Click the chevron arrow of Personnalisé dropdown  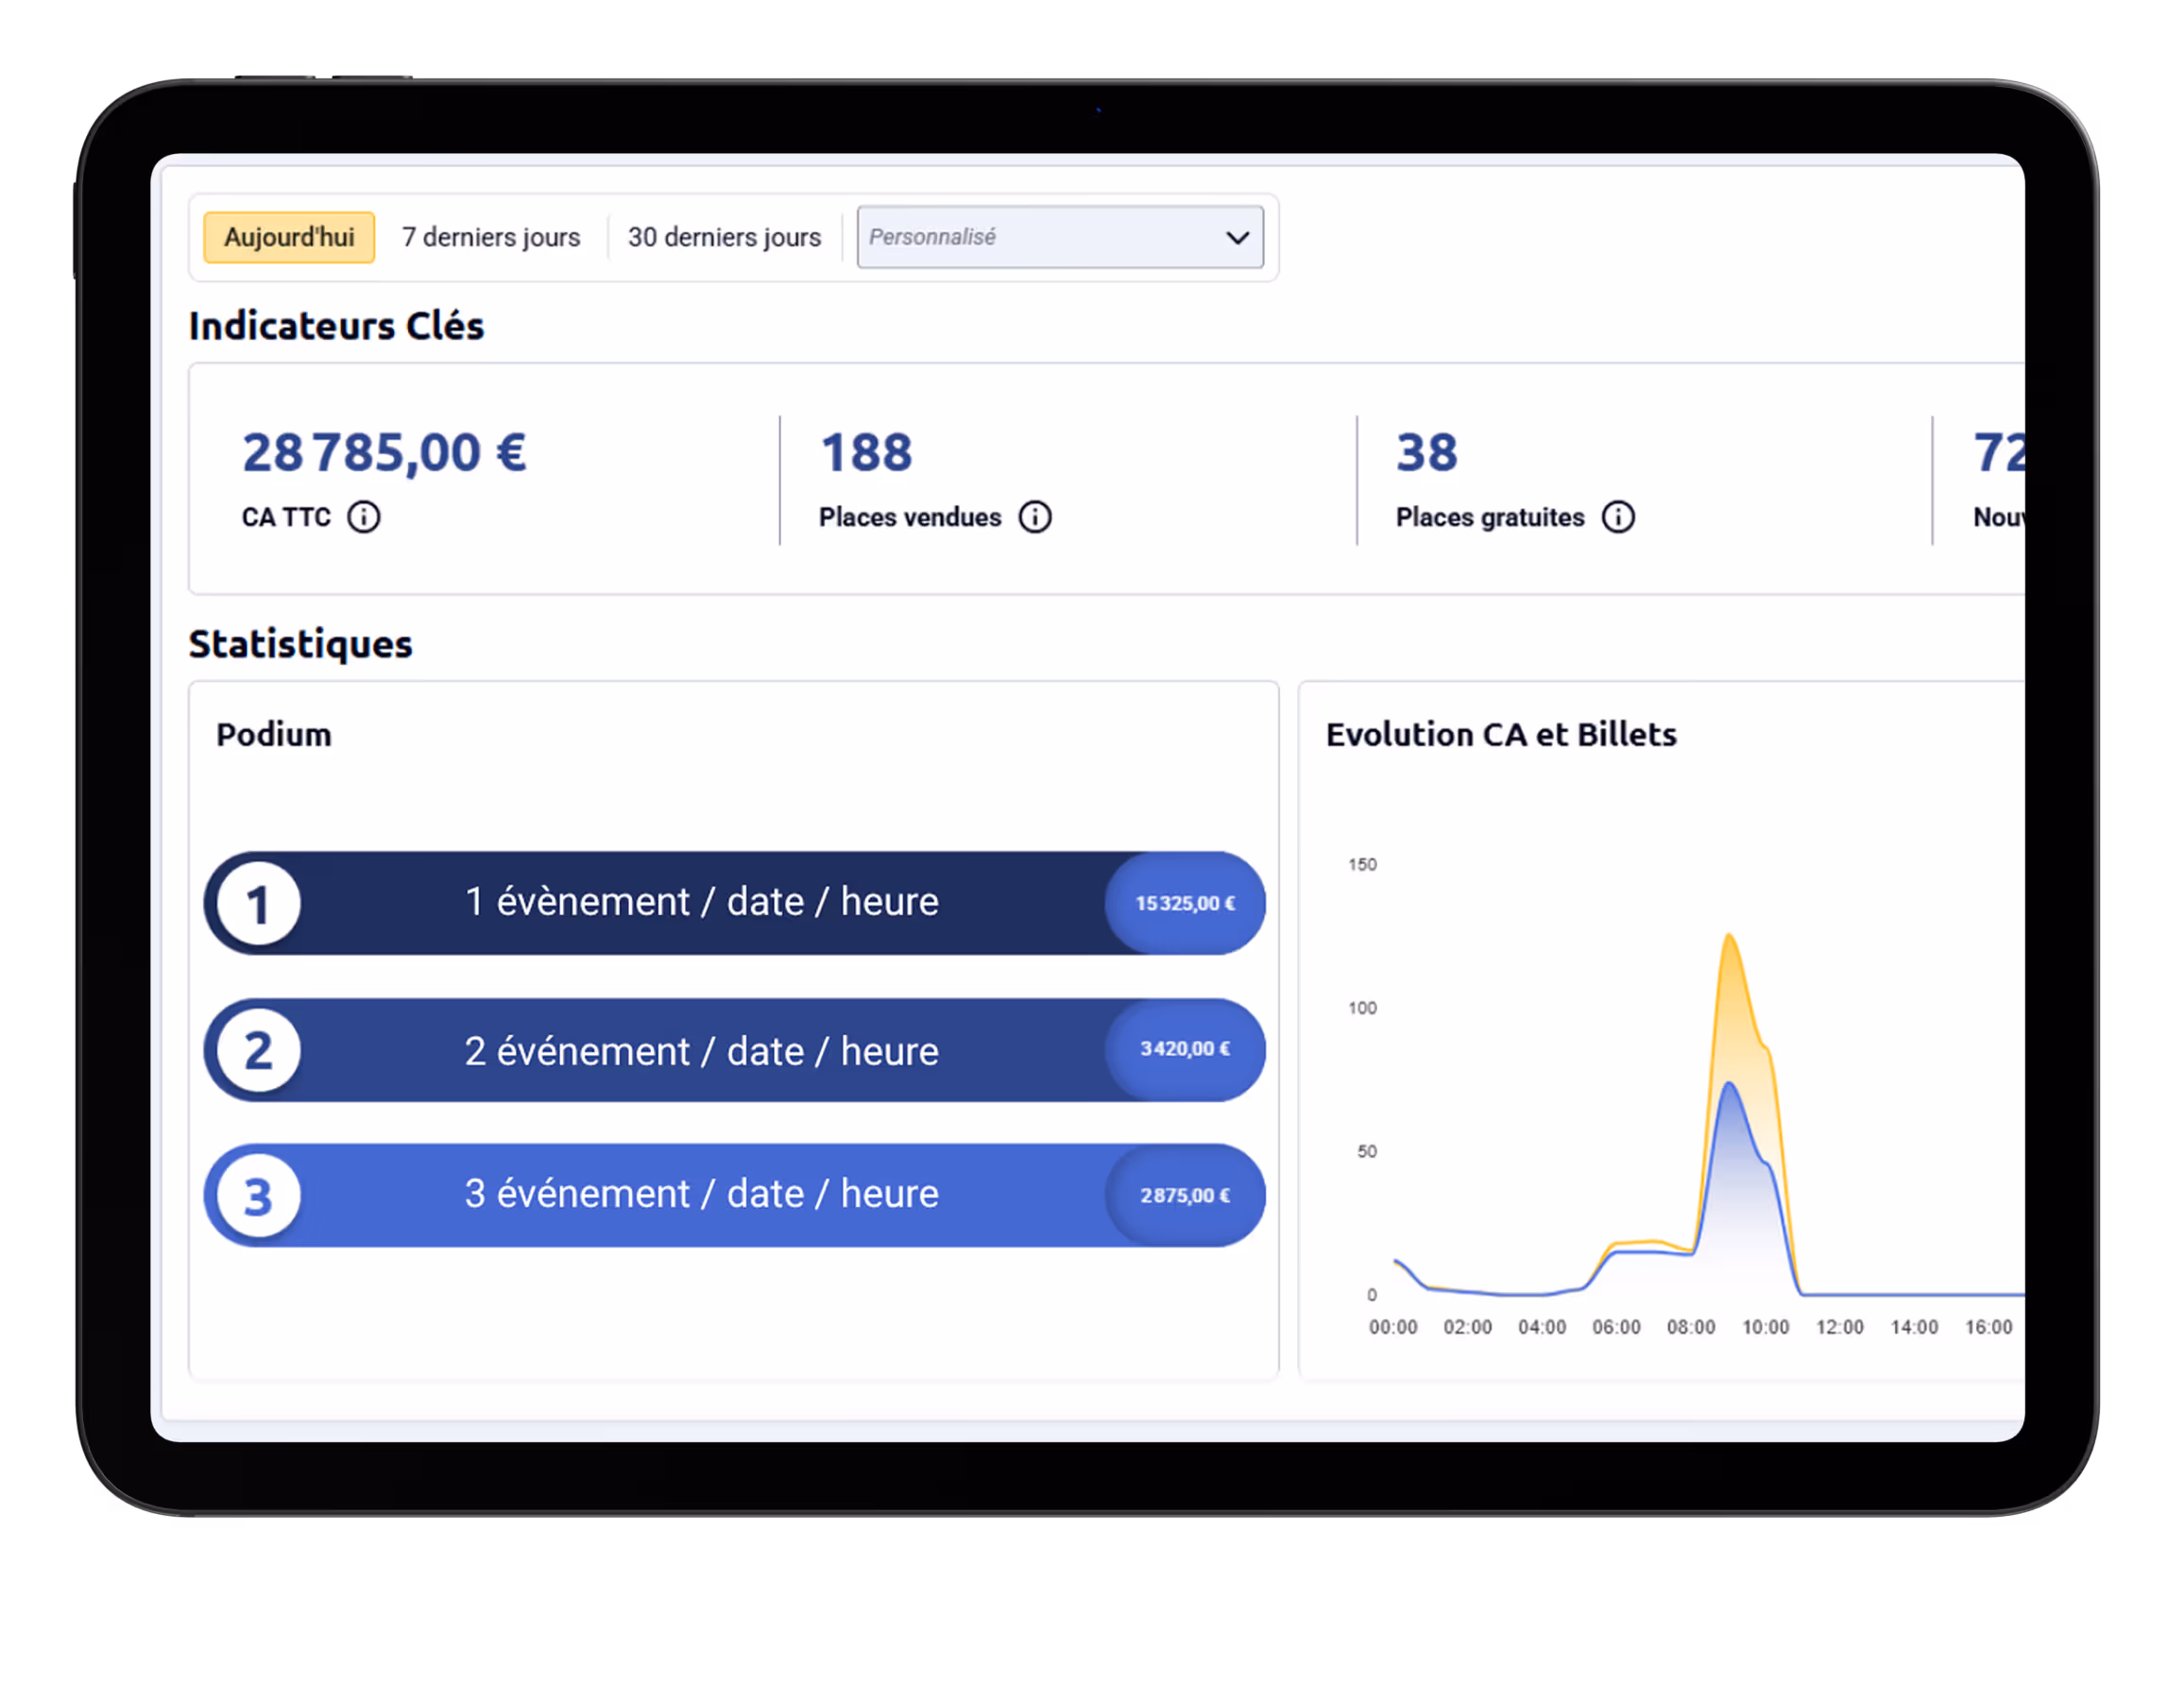coord(1237,238)
